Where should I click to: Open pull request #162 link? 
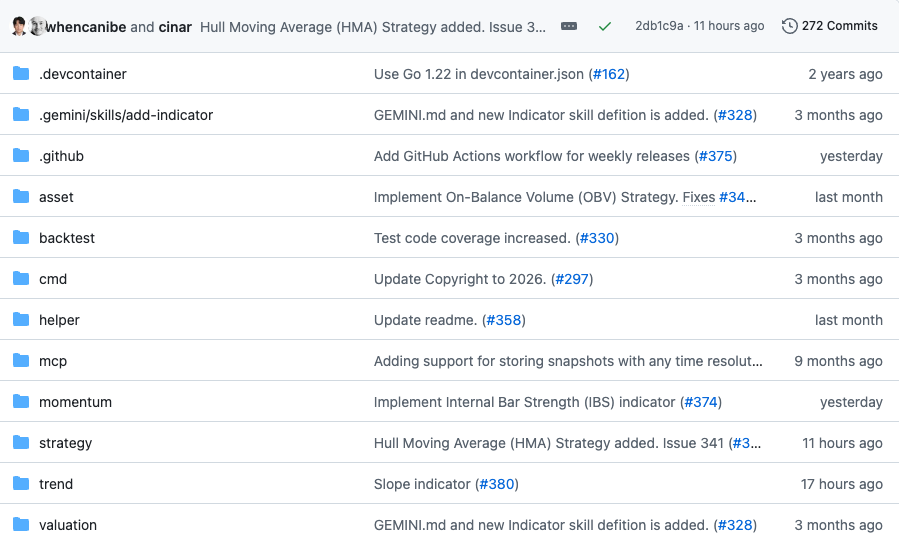pos(609,74)
